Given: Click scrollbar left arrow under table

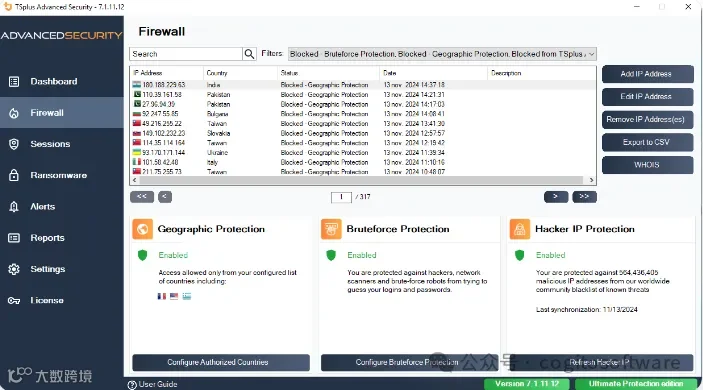Looking at the screenshot, I should pyautogui.click(x=135, y=180).
